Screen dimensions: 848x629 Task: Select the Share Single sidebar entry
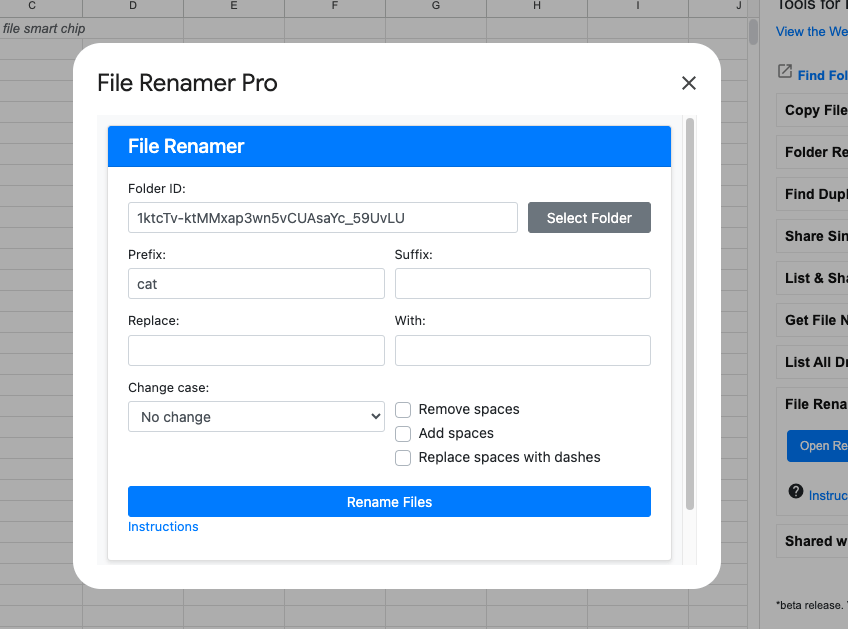click(812, 236)
